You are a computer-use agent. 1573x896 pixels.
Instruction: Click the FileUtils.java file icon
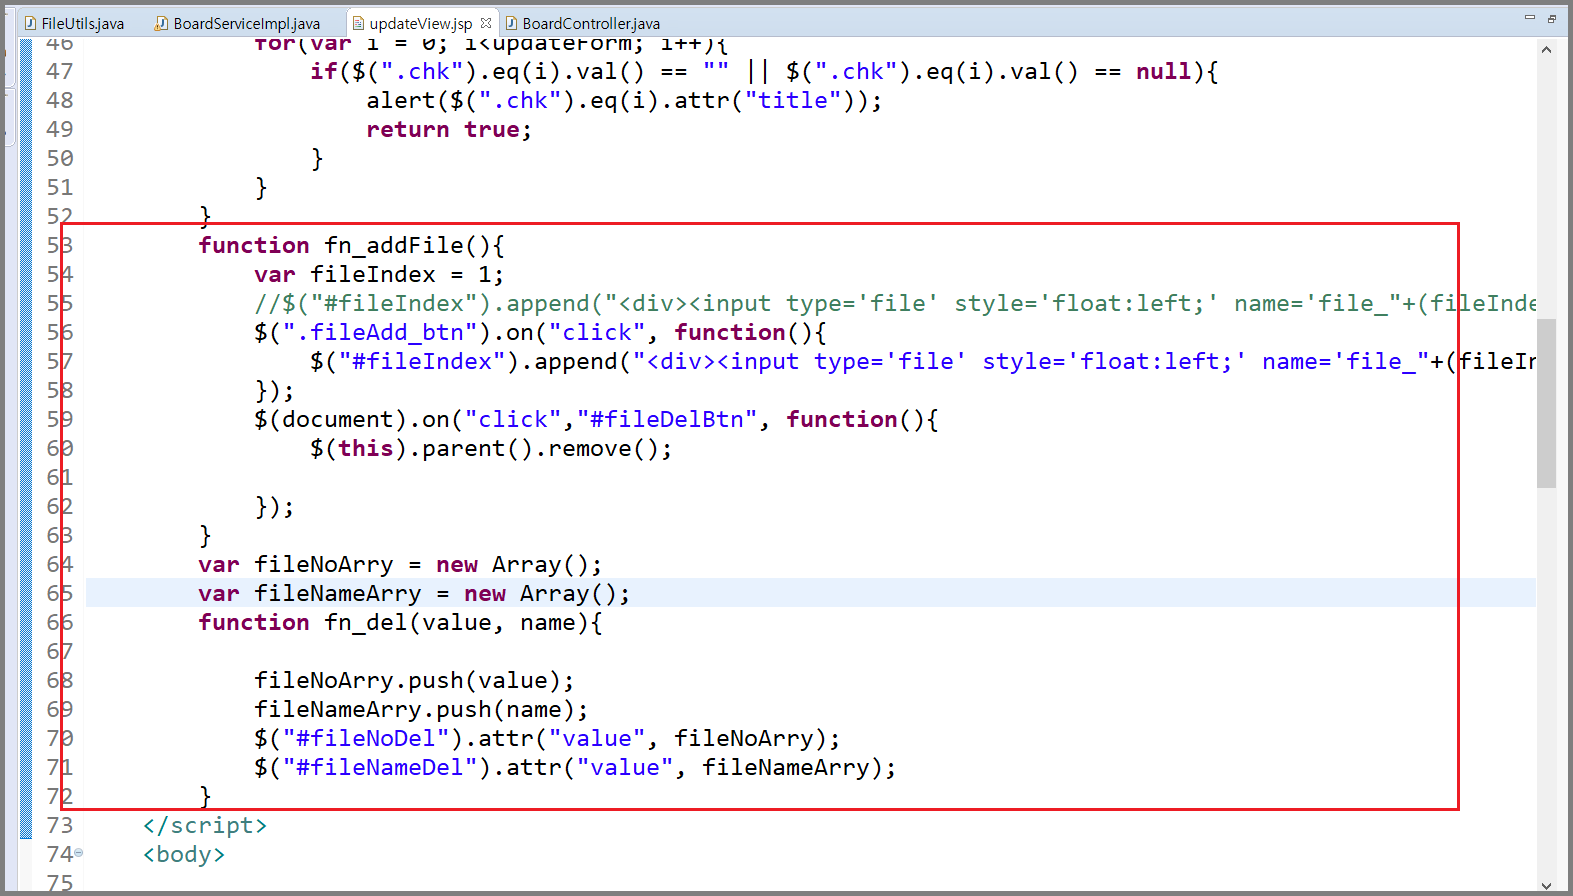click(x=31, y=24)
